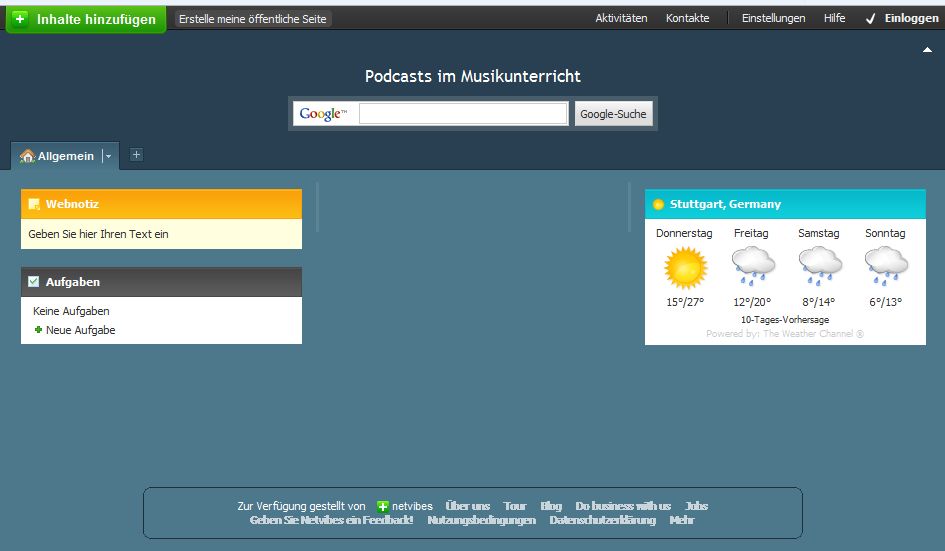The image size is (945, 551).
Task: Open the Tour footer link
Action: [x=515, y=506]
